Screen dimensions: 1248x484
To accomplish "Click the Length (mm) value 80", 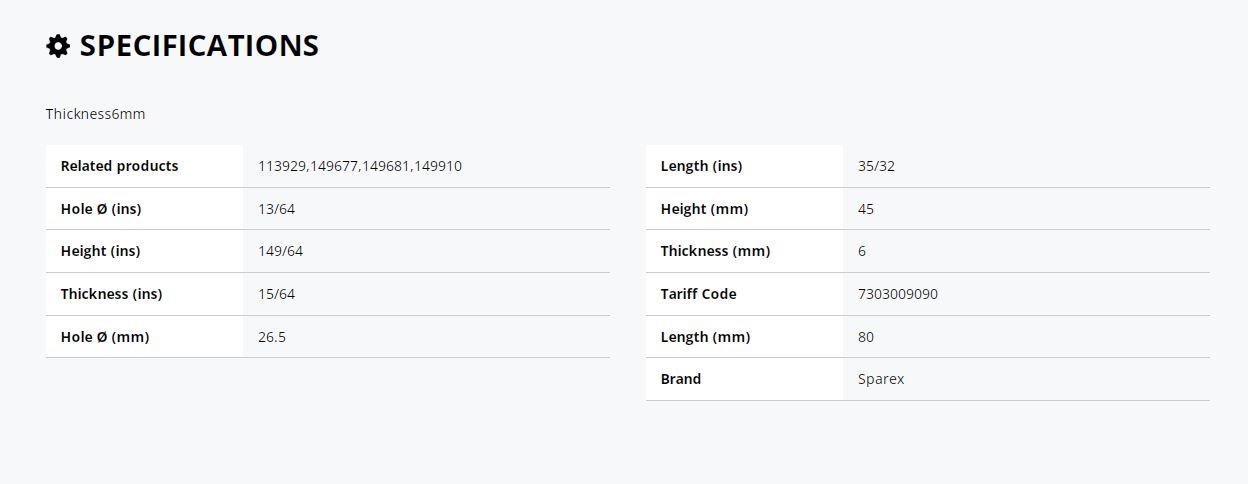I will click(866, 337).
